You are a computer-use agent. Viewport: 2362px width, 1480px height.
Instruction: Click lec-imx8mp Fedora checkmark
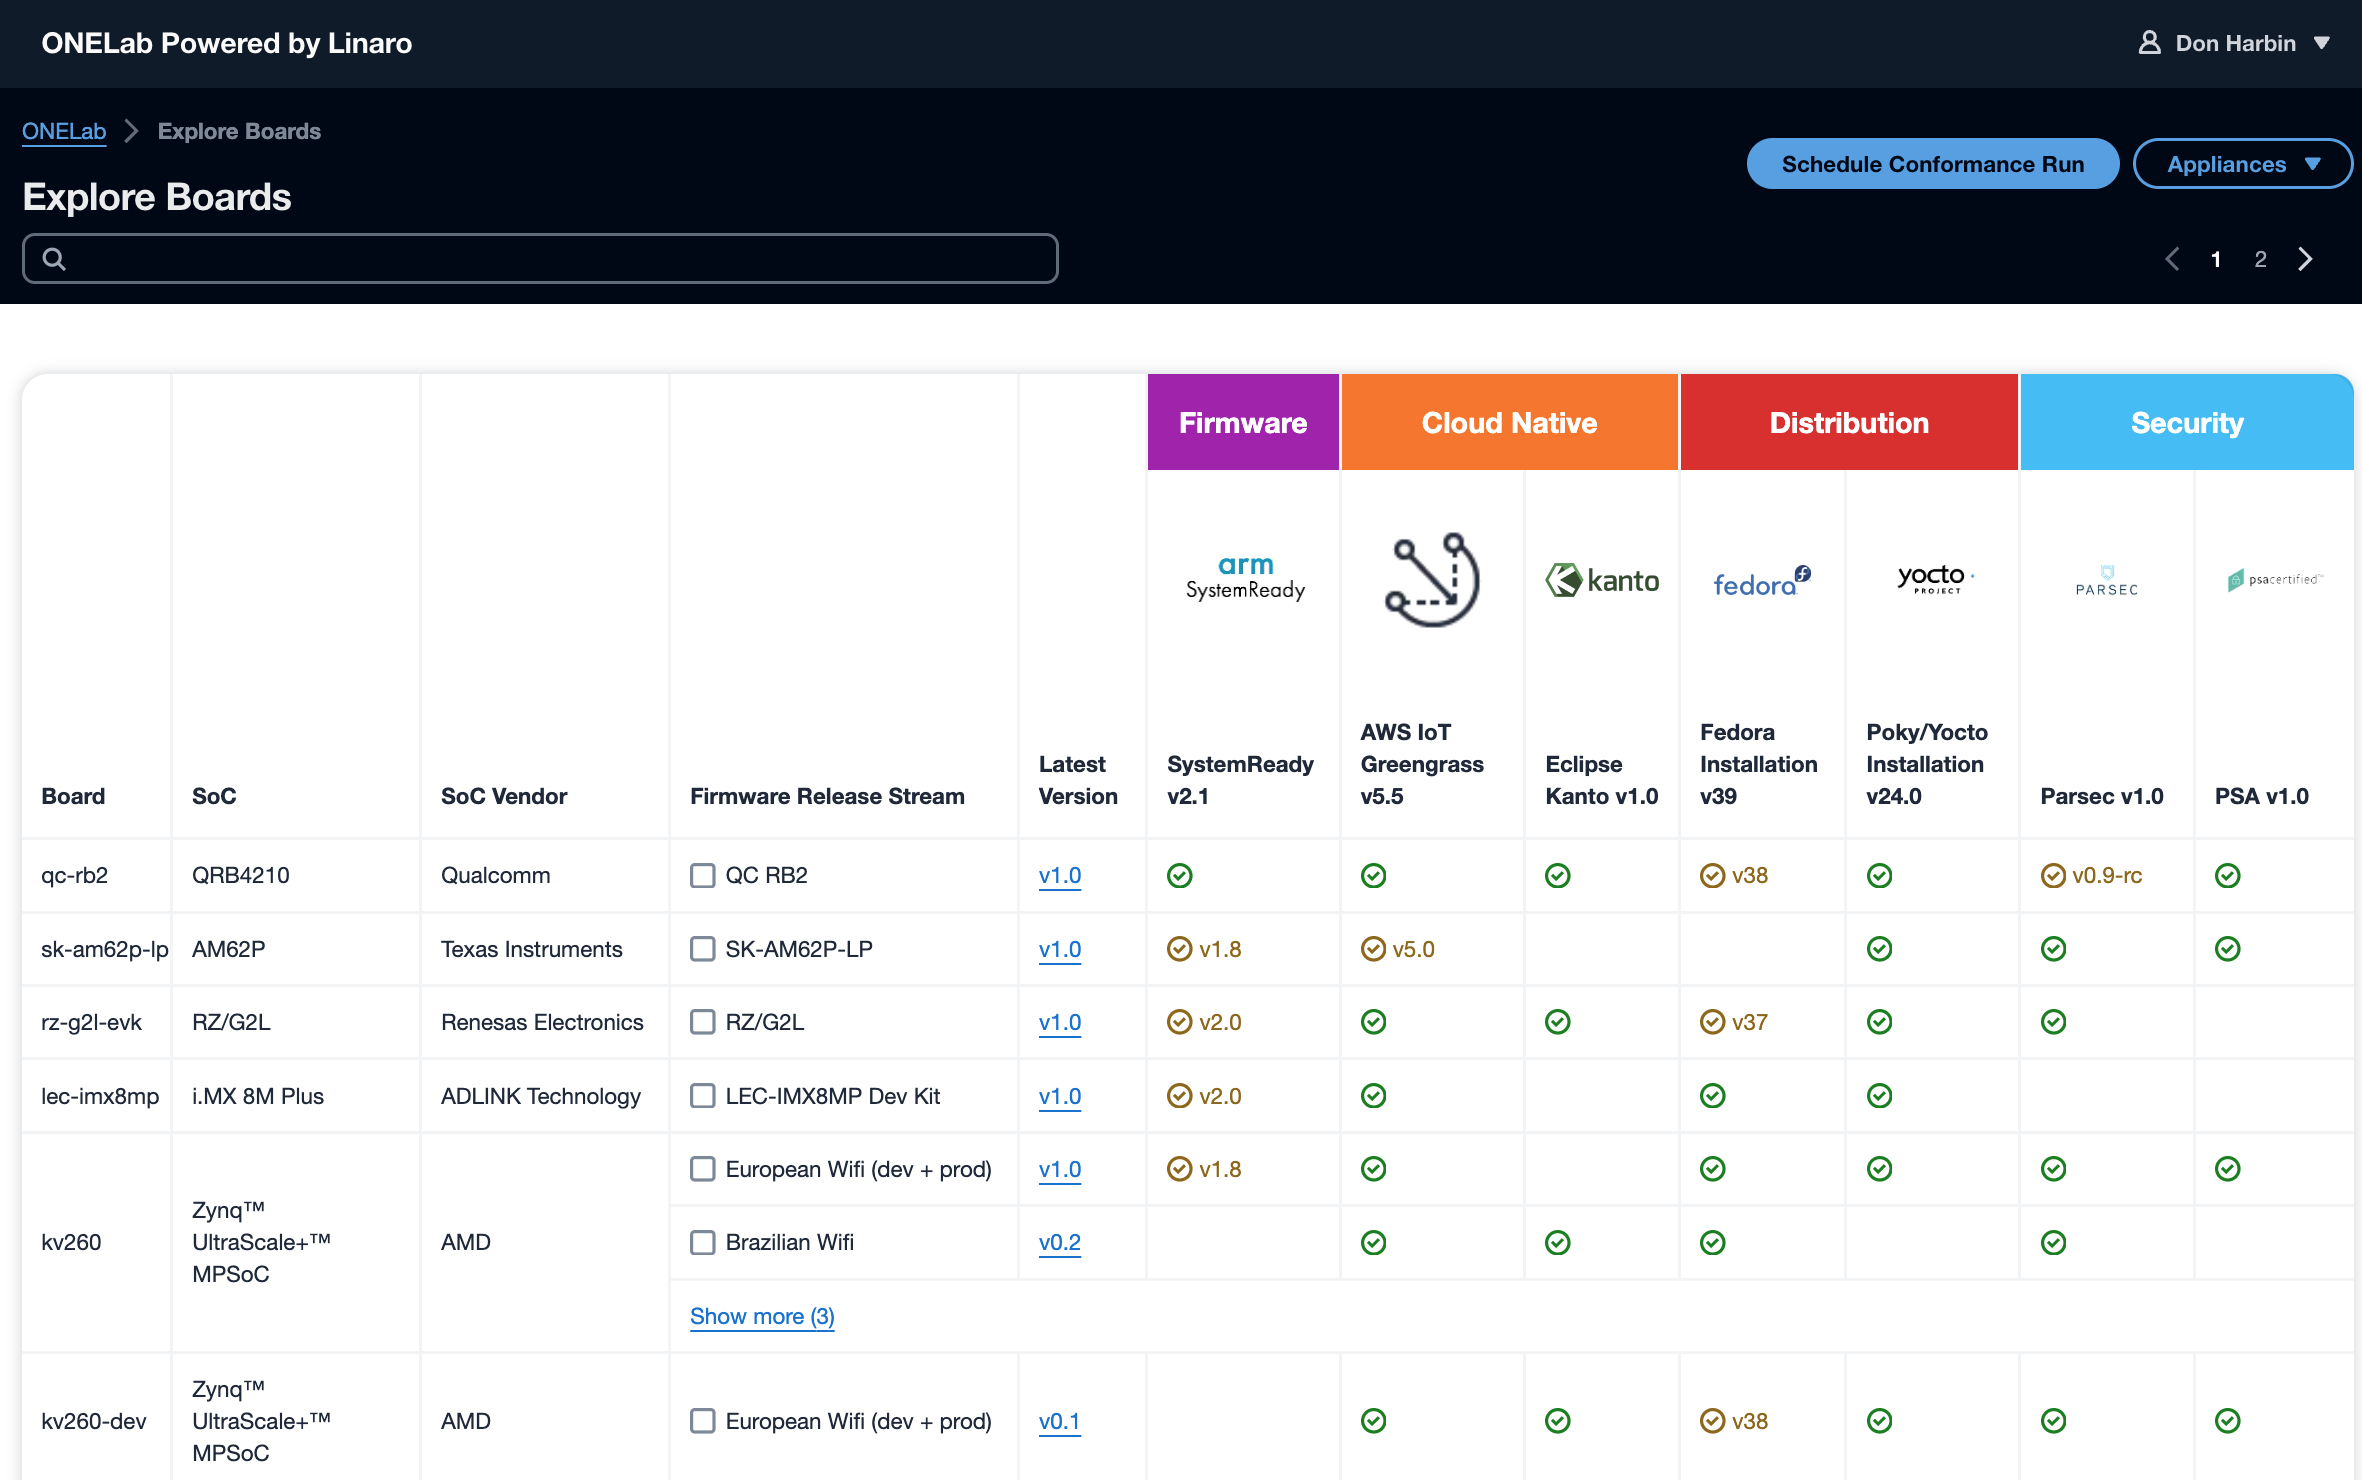pos(1713,1096)
